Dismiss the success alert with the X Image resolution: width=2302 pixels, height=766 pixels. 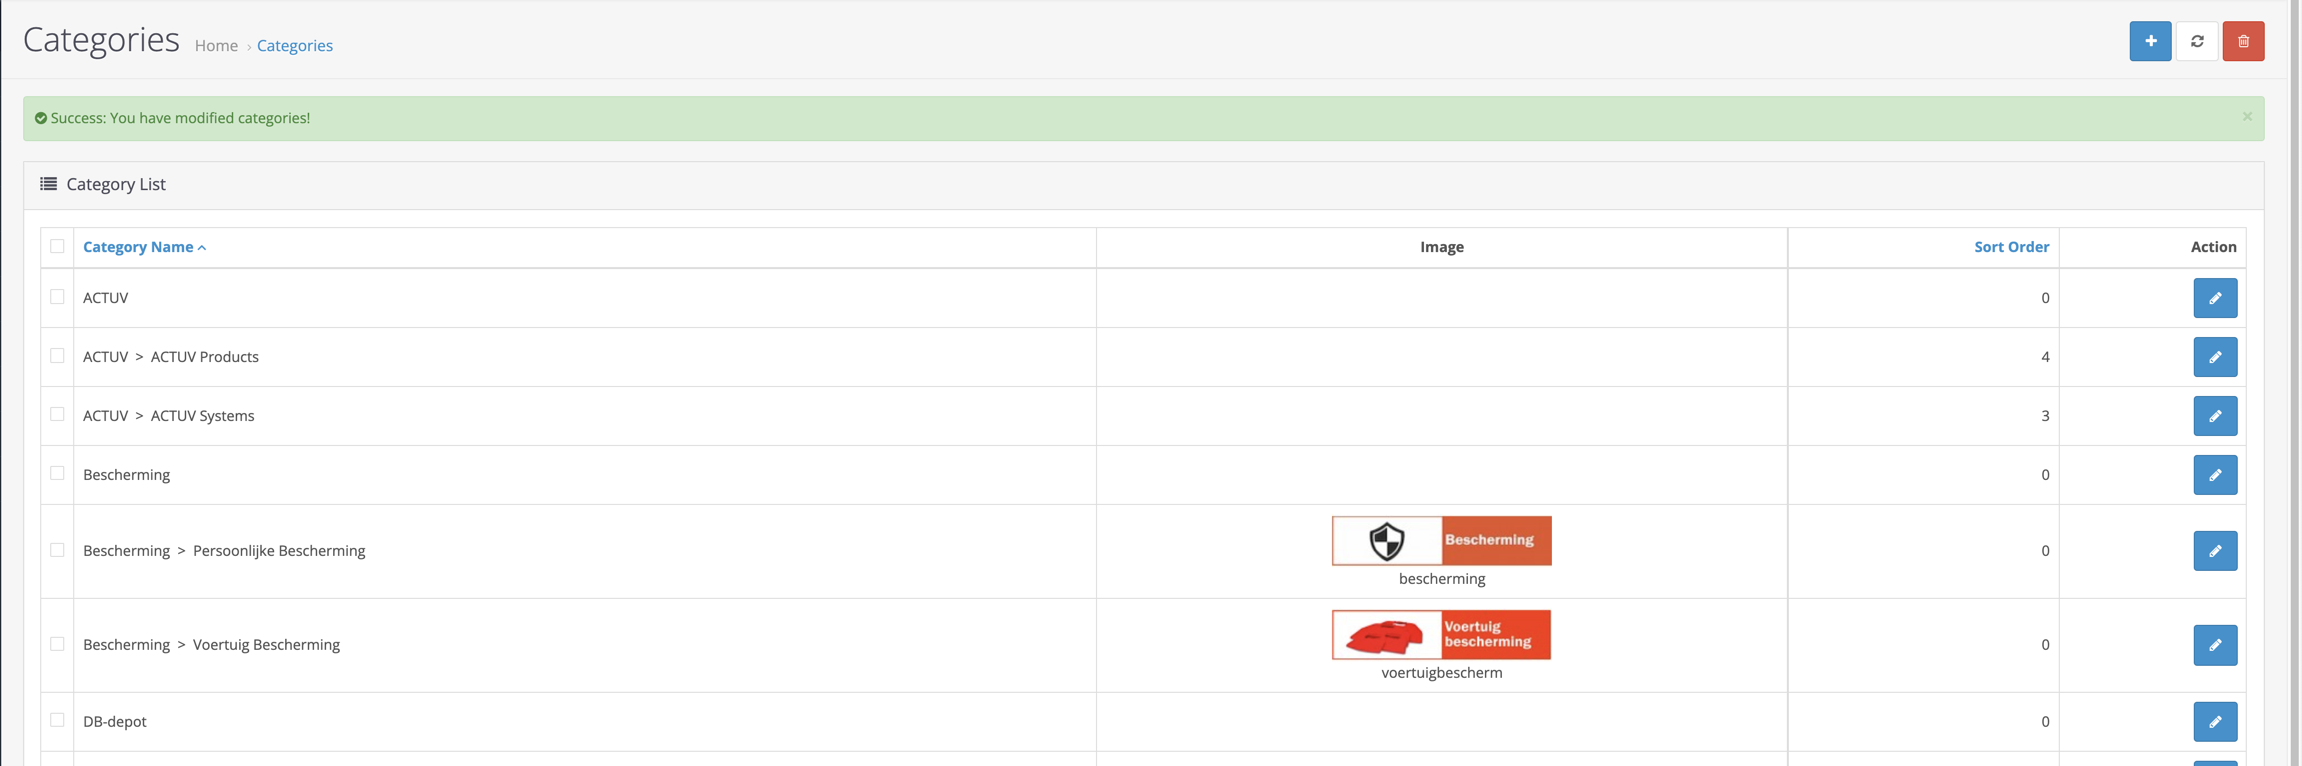click(2247, 117)
